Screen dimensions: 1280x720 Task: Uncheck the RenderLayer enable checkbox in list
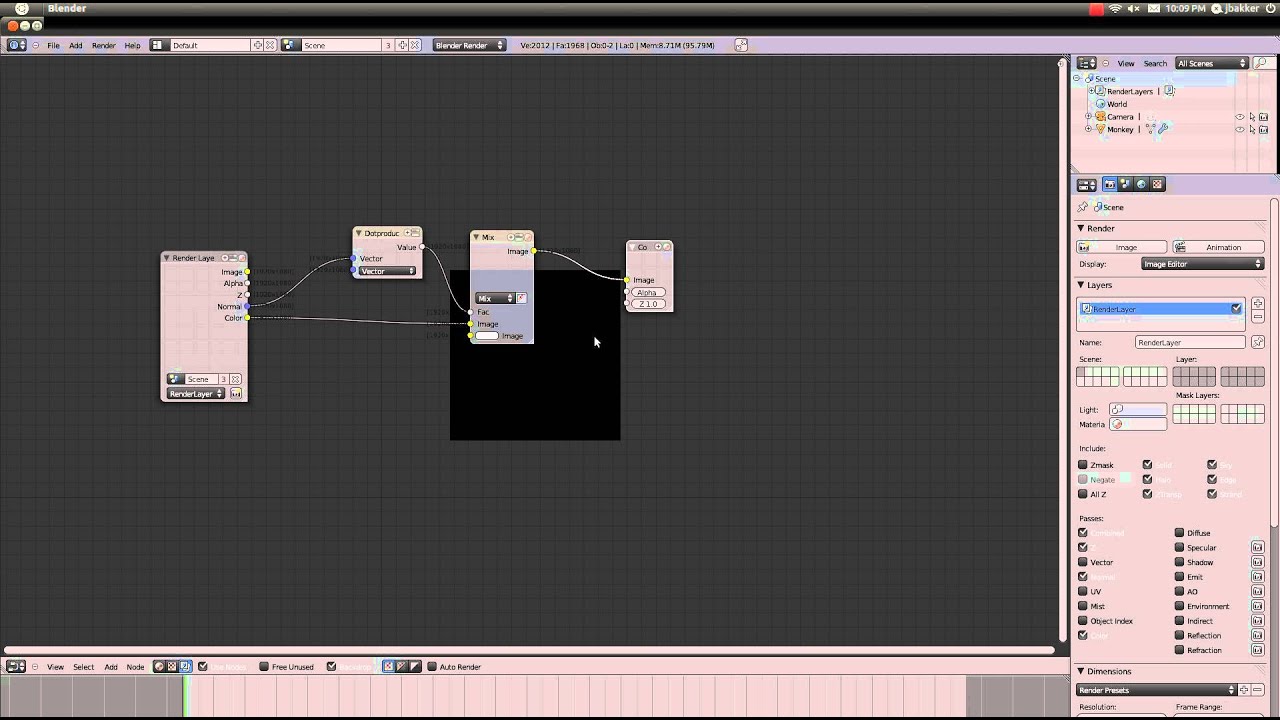click(1236, 308)
